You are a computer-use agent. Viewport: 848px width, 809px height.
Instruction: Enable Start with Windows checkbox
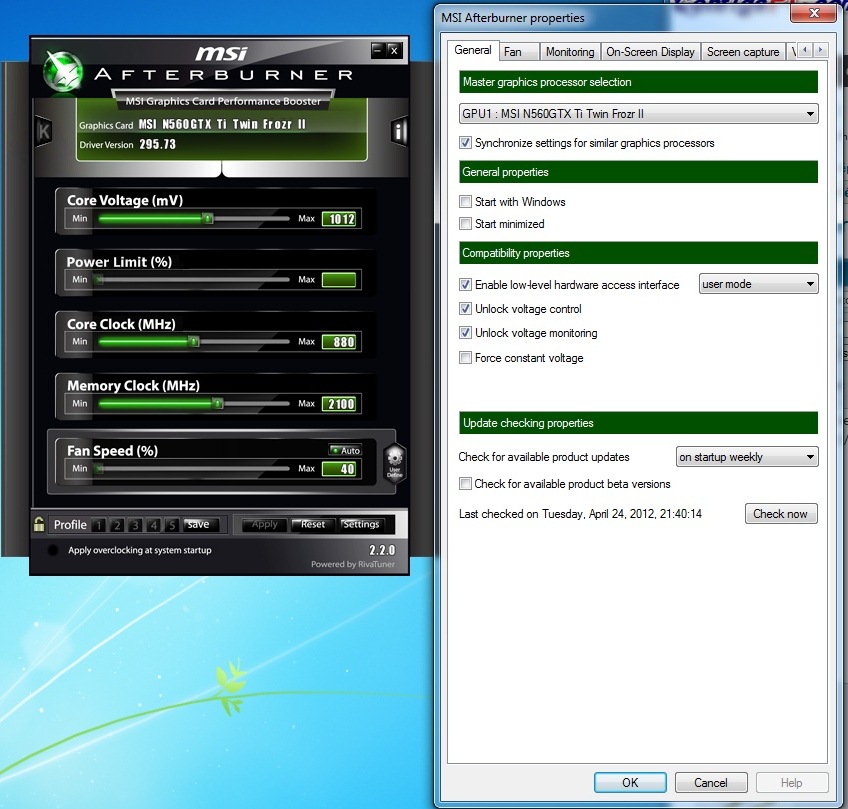pyautogui.click(x=465, y=202)
